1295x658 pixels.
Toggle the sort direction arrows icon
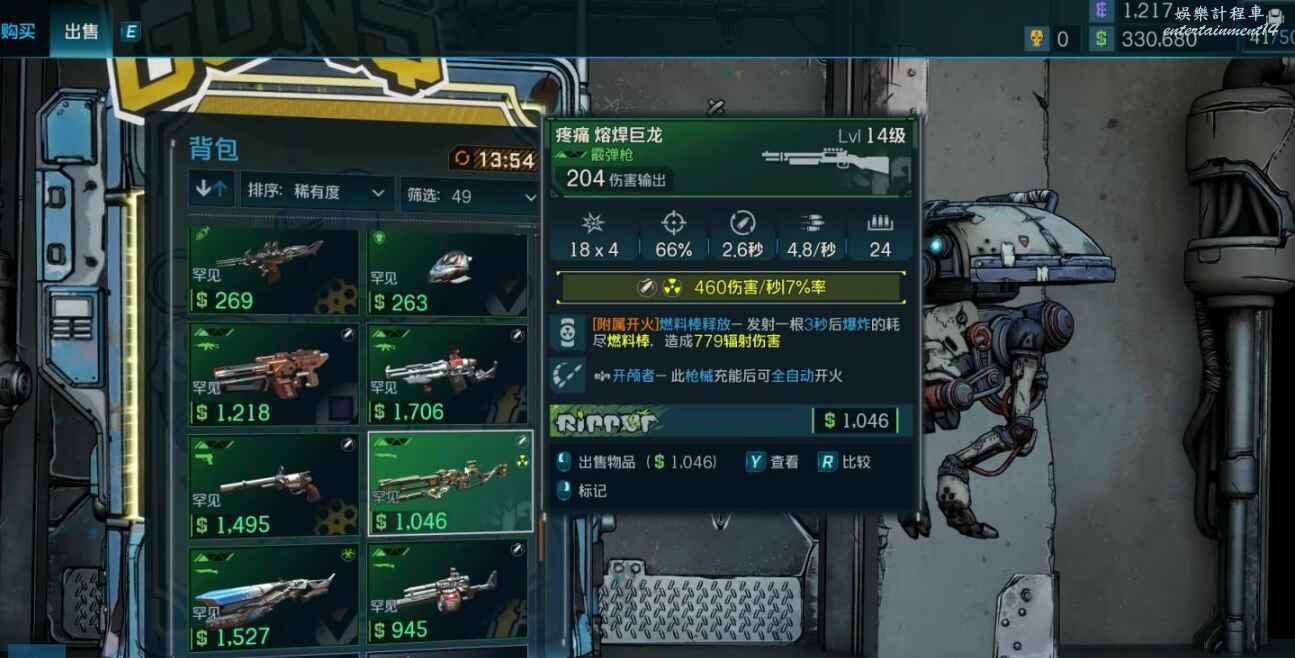(212, 189)
